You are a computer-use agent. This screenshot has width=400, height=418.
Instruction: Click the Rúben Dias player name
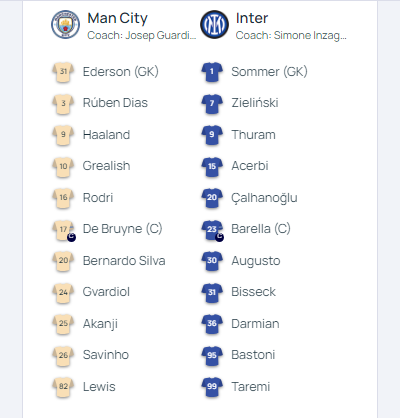coord(115,103)
